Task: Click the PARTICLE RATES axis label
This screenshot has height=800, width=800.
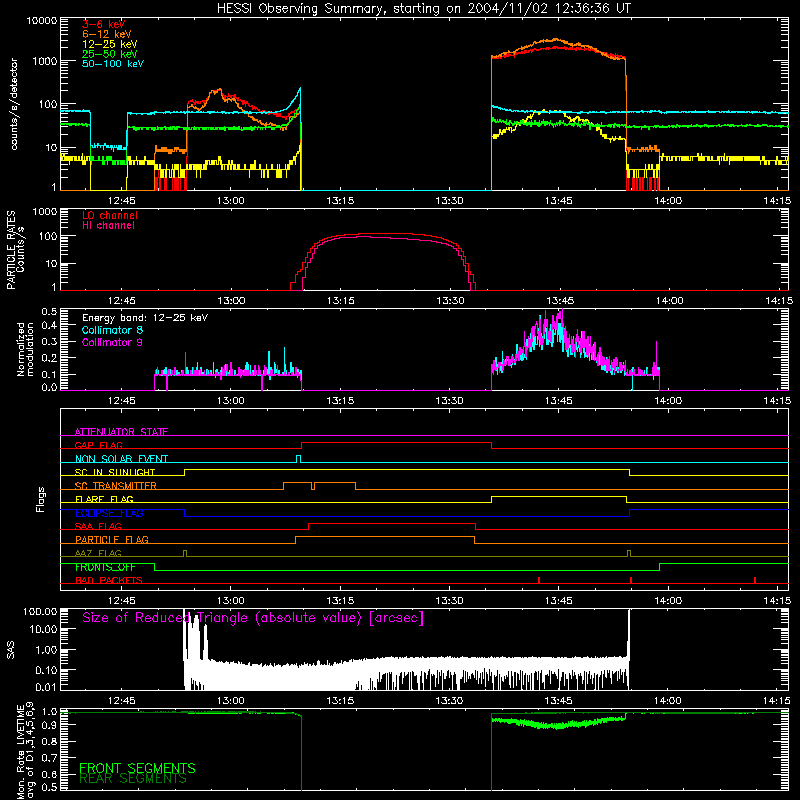Action: (15, 250)
